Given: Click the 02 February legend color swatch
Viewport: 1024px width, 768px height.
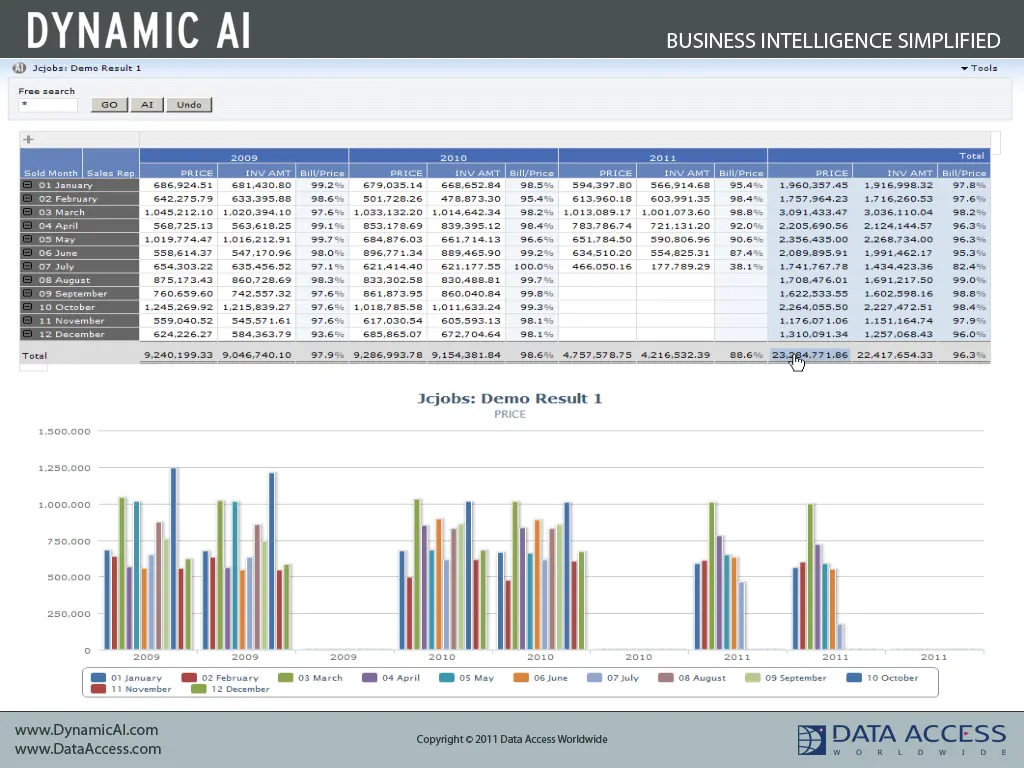Looking at the screenshot, I should [x=189, y=678].
